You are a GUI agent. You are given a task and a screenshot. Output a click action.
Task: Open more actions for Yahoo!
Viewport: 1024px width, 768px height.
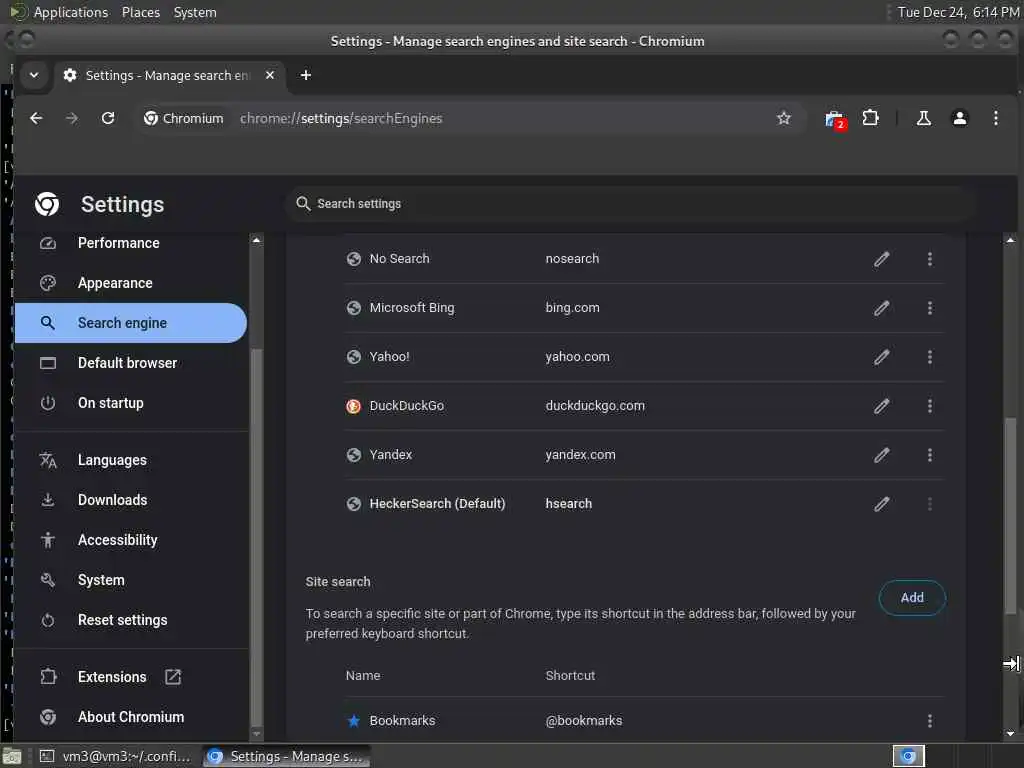click(x=930, y=357)
